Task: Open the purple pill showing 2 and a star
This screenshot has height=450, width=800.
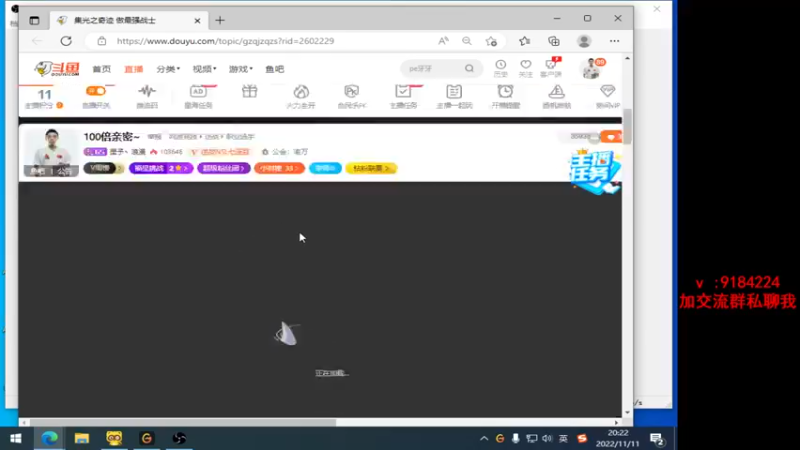Action: (x=161, y=168)
